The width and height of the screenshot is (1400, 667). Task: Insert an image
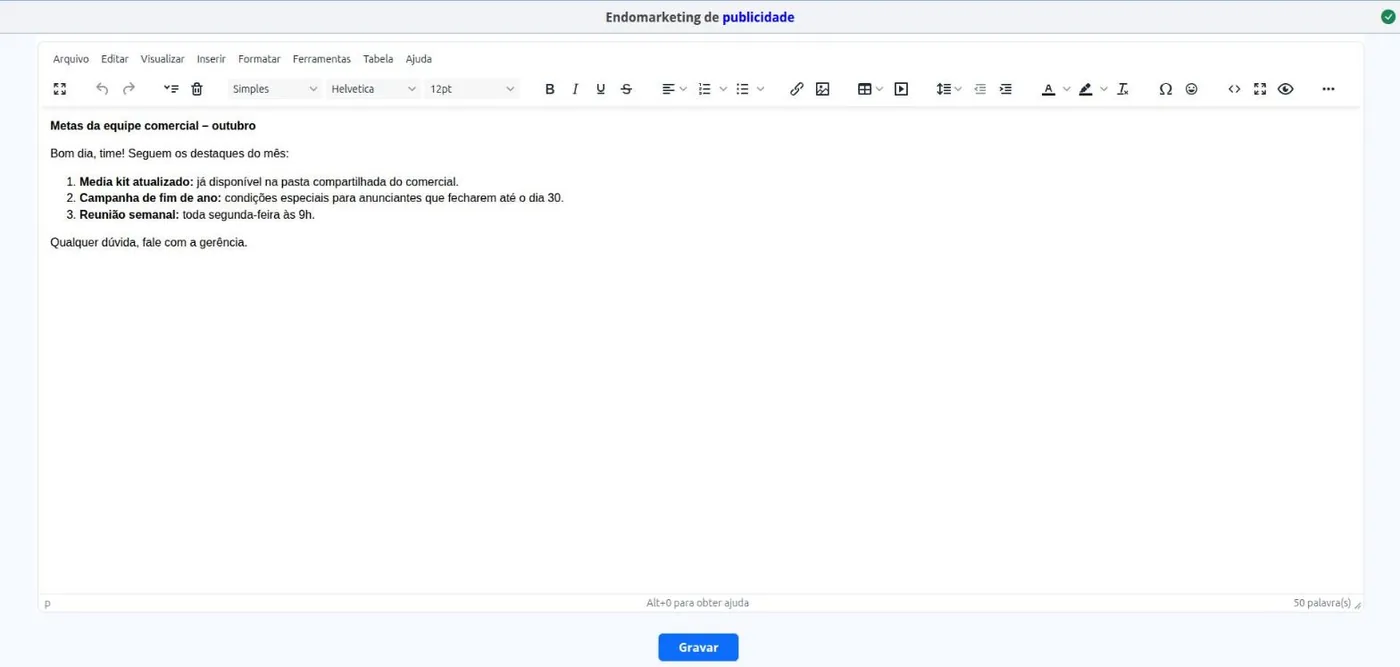[823, 89]
